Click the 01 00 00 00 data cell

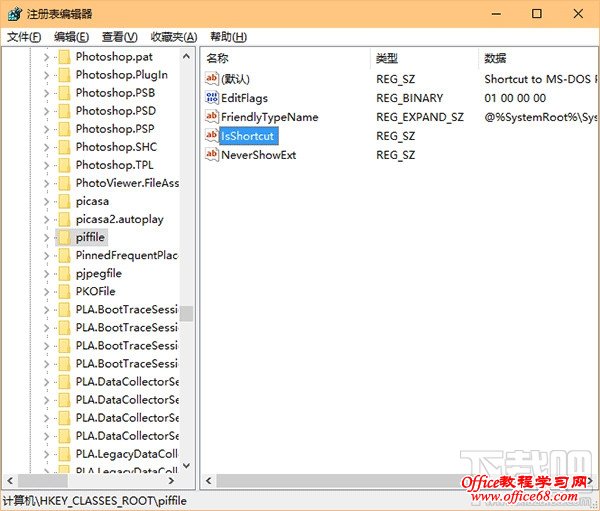point(515,98)
